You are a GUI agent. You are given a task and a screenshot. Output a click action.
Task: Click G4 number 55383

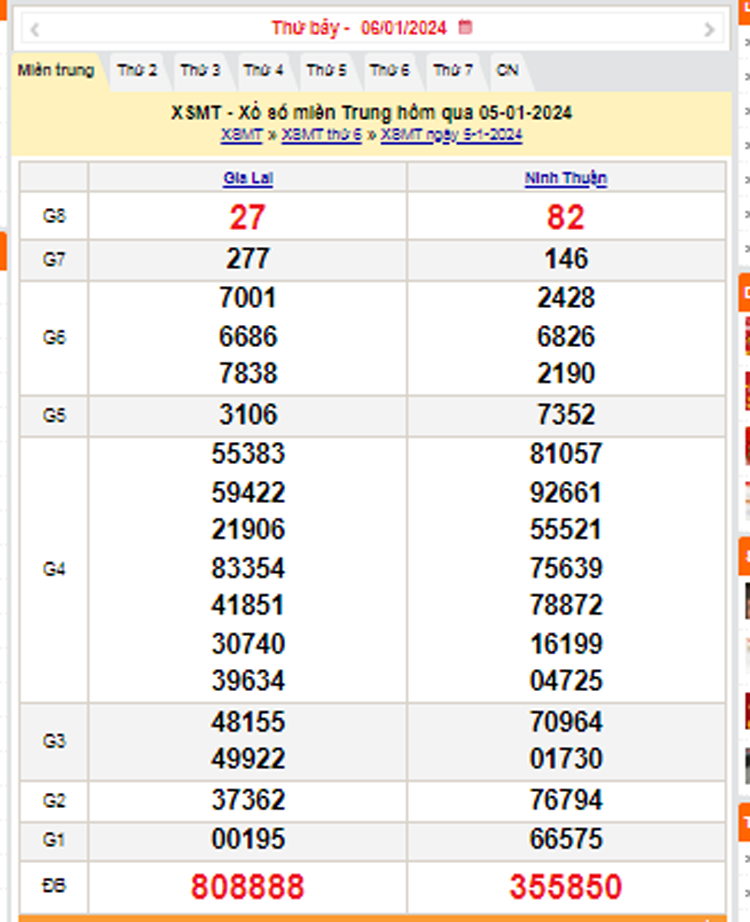(248, 453)
